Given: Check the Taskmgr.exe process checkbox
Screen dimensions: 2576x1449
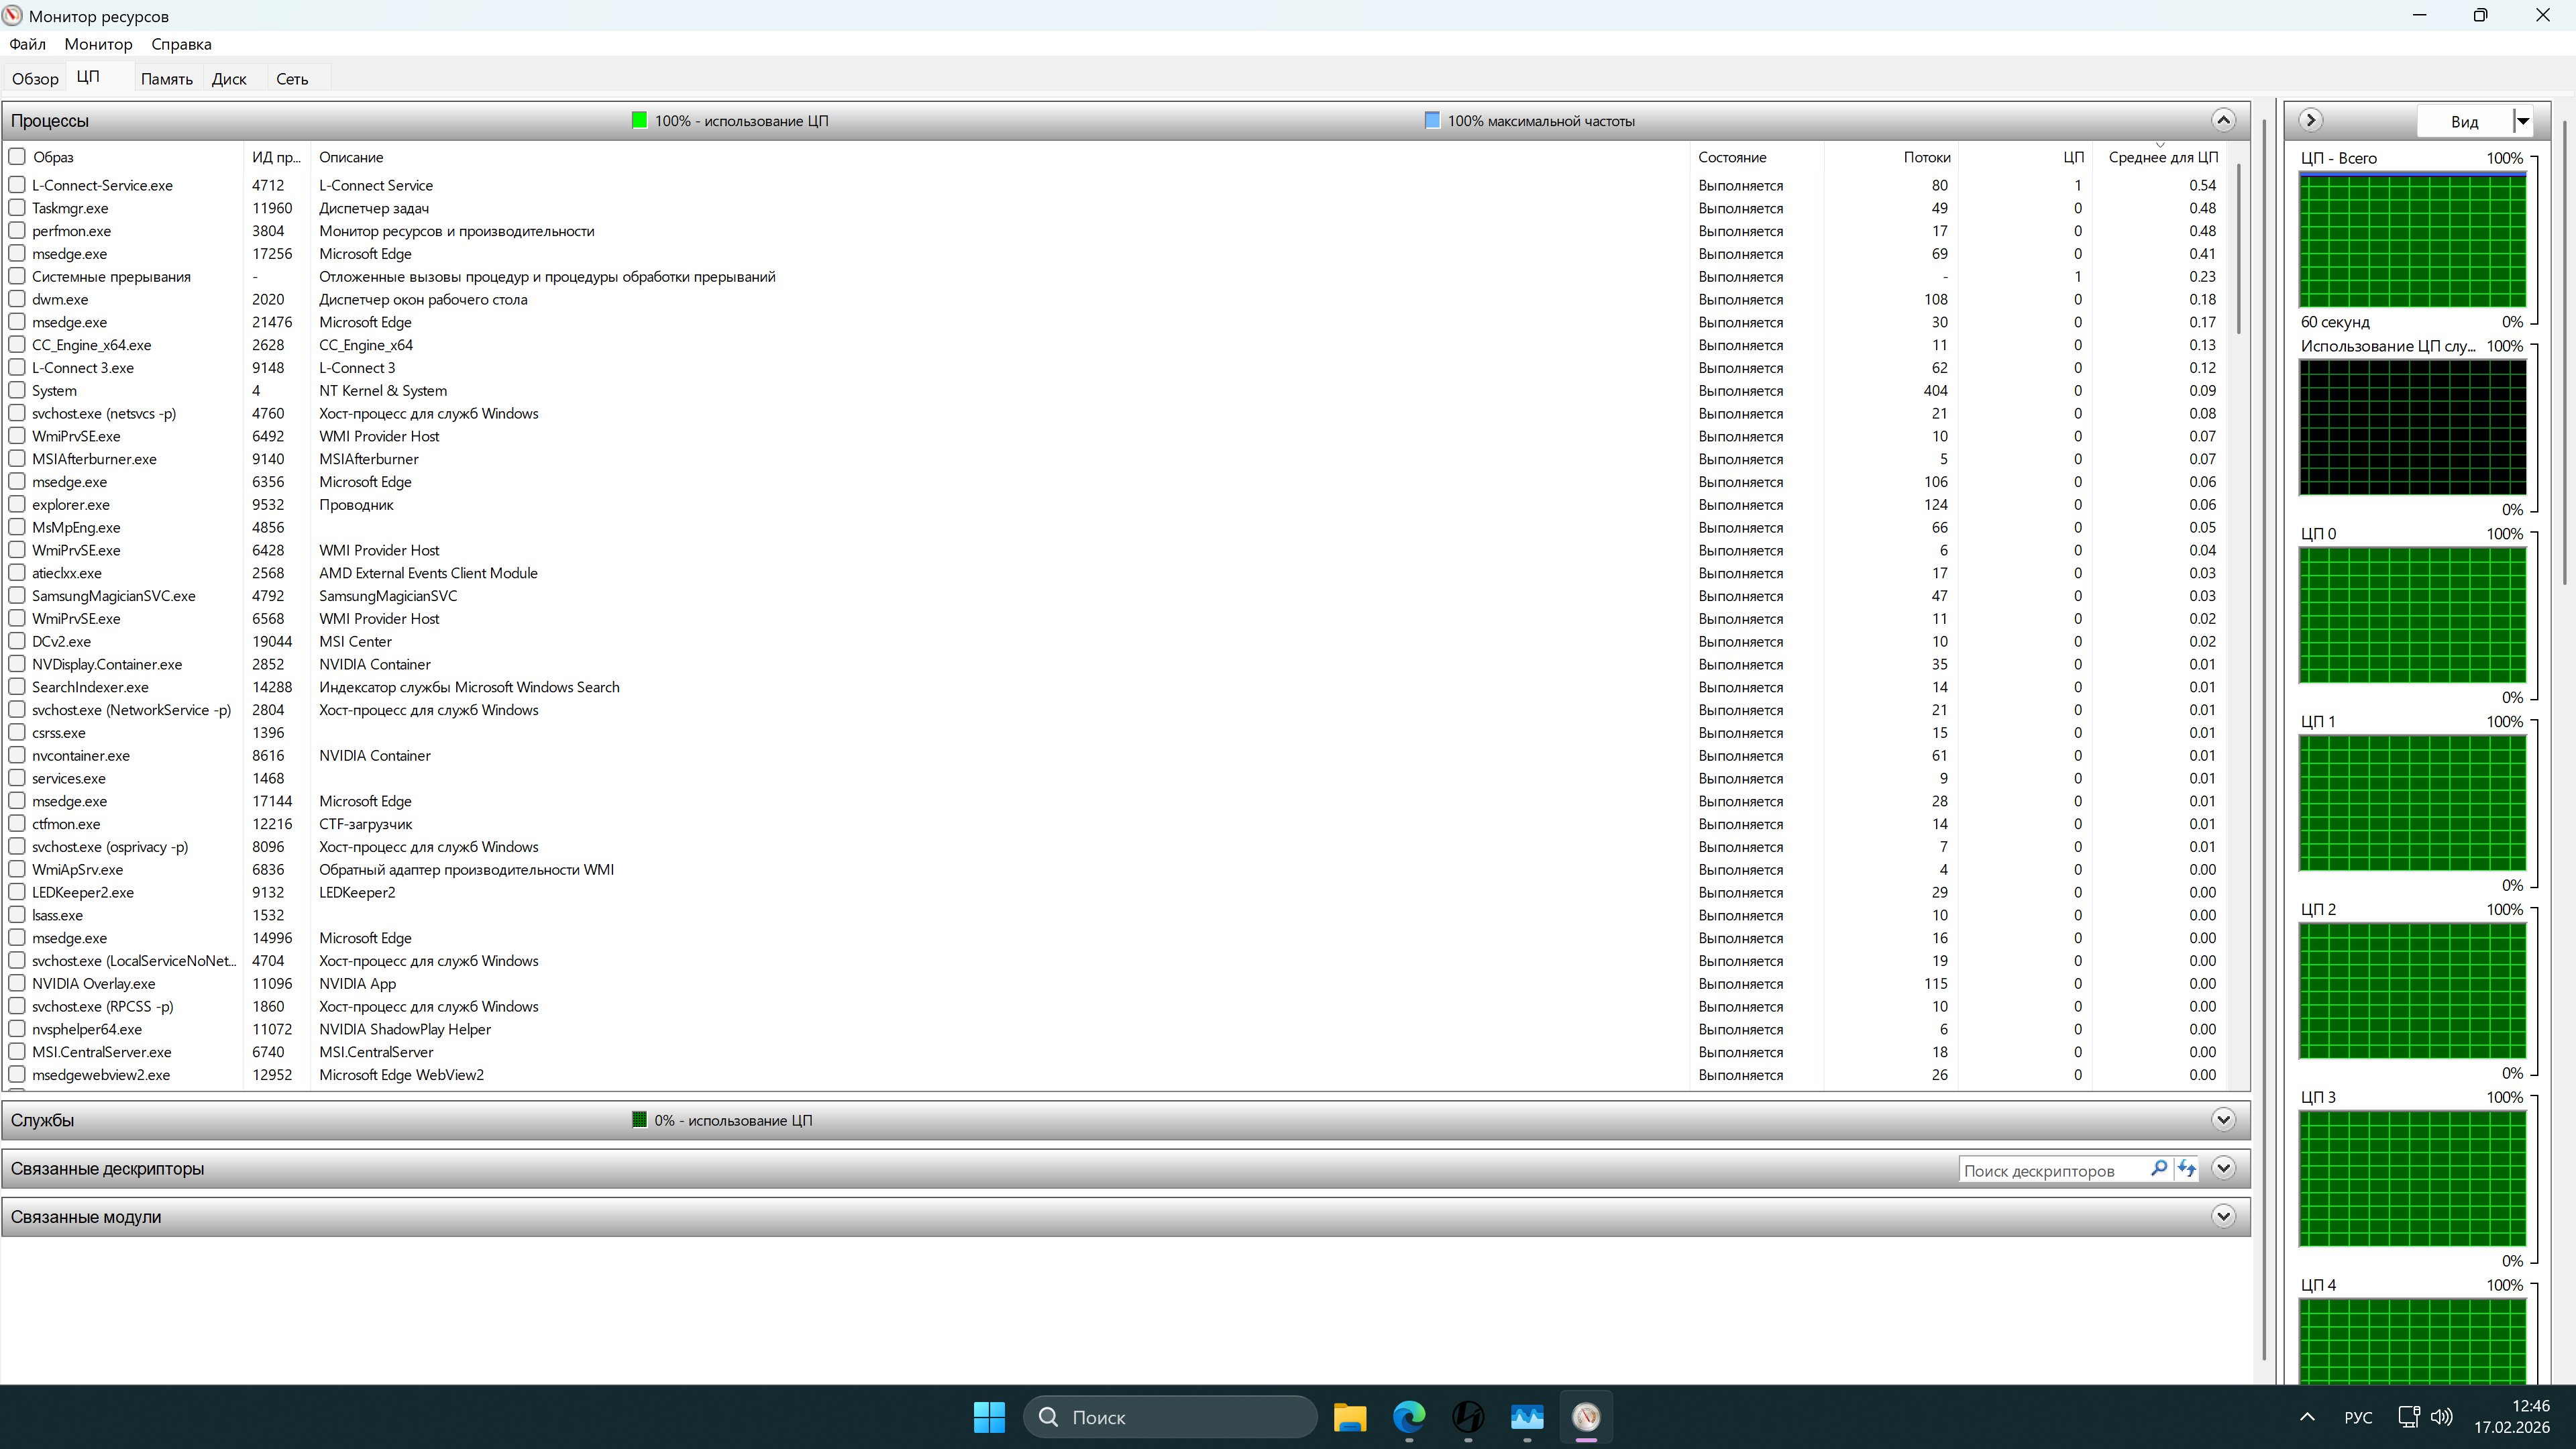Looking at the screenshot, I should pos(17,208).
